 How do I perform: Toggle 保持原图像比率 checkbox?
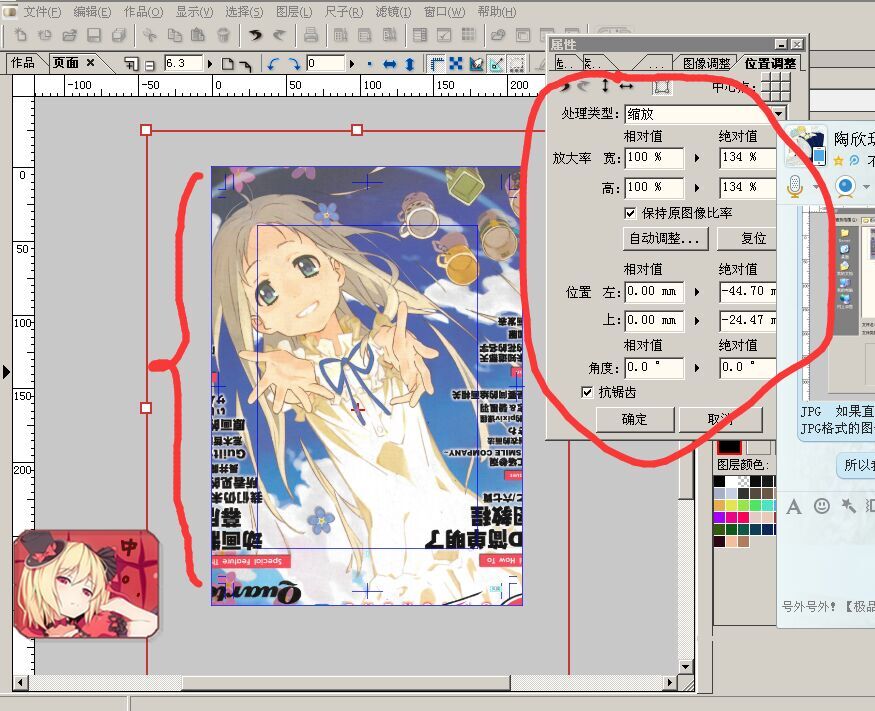[630, 213]
